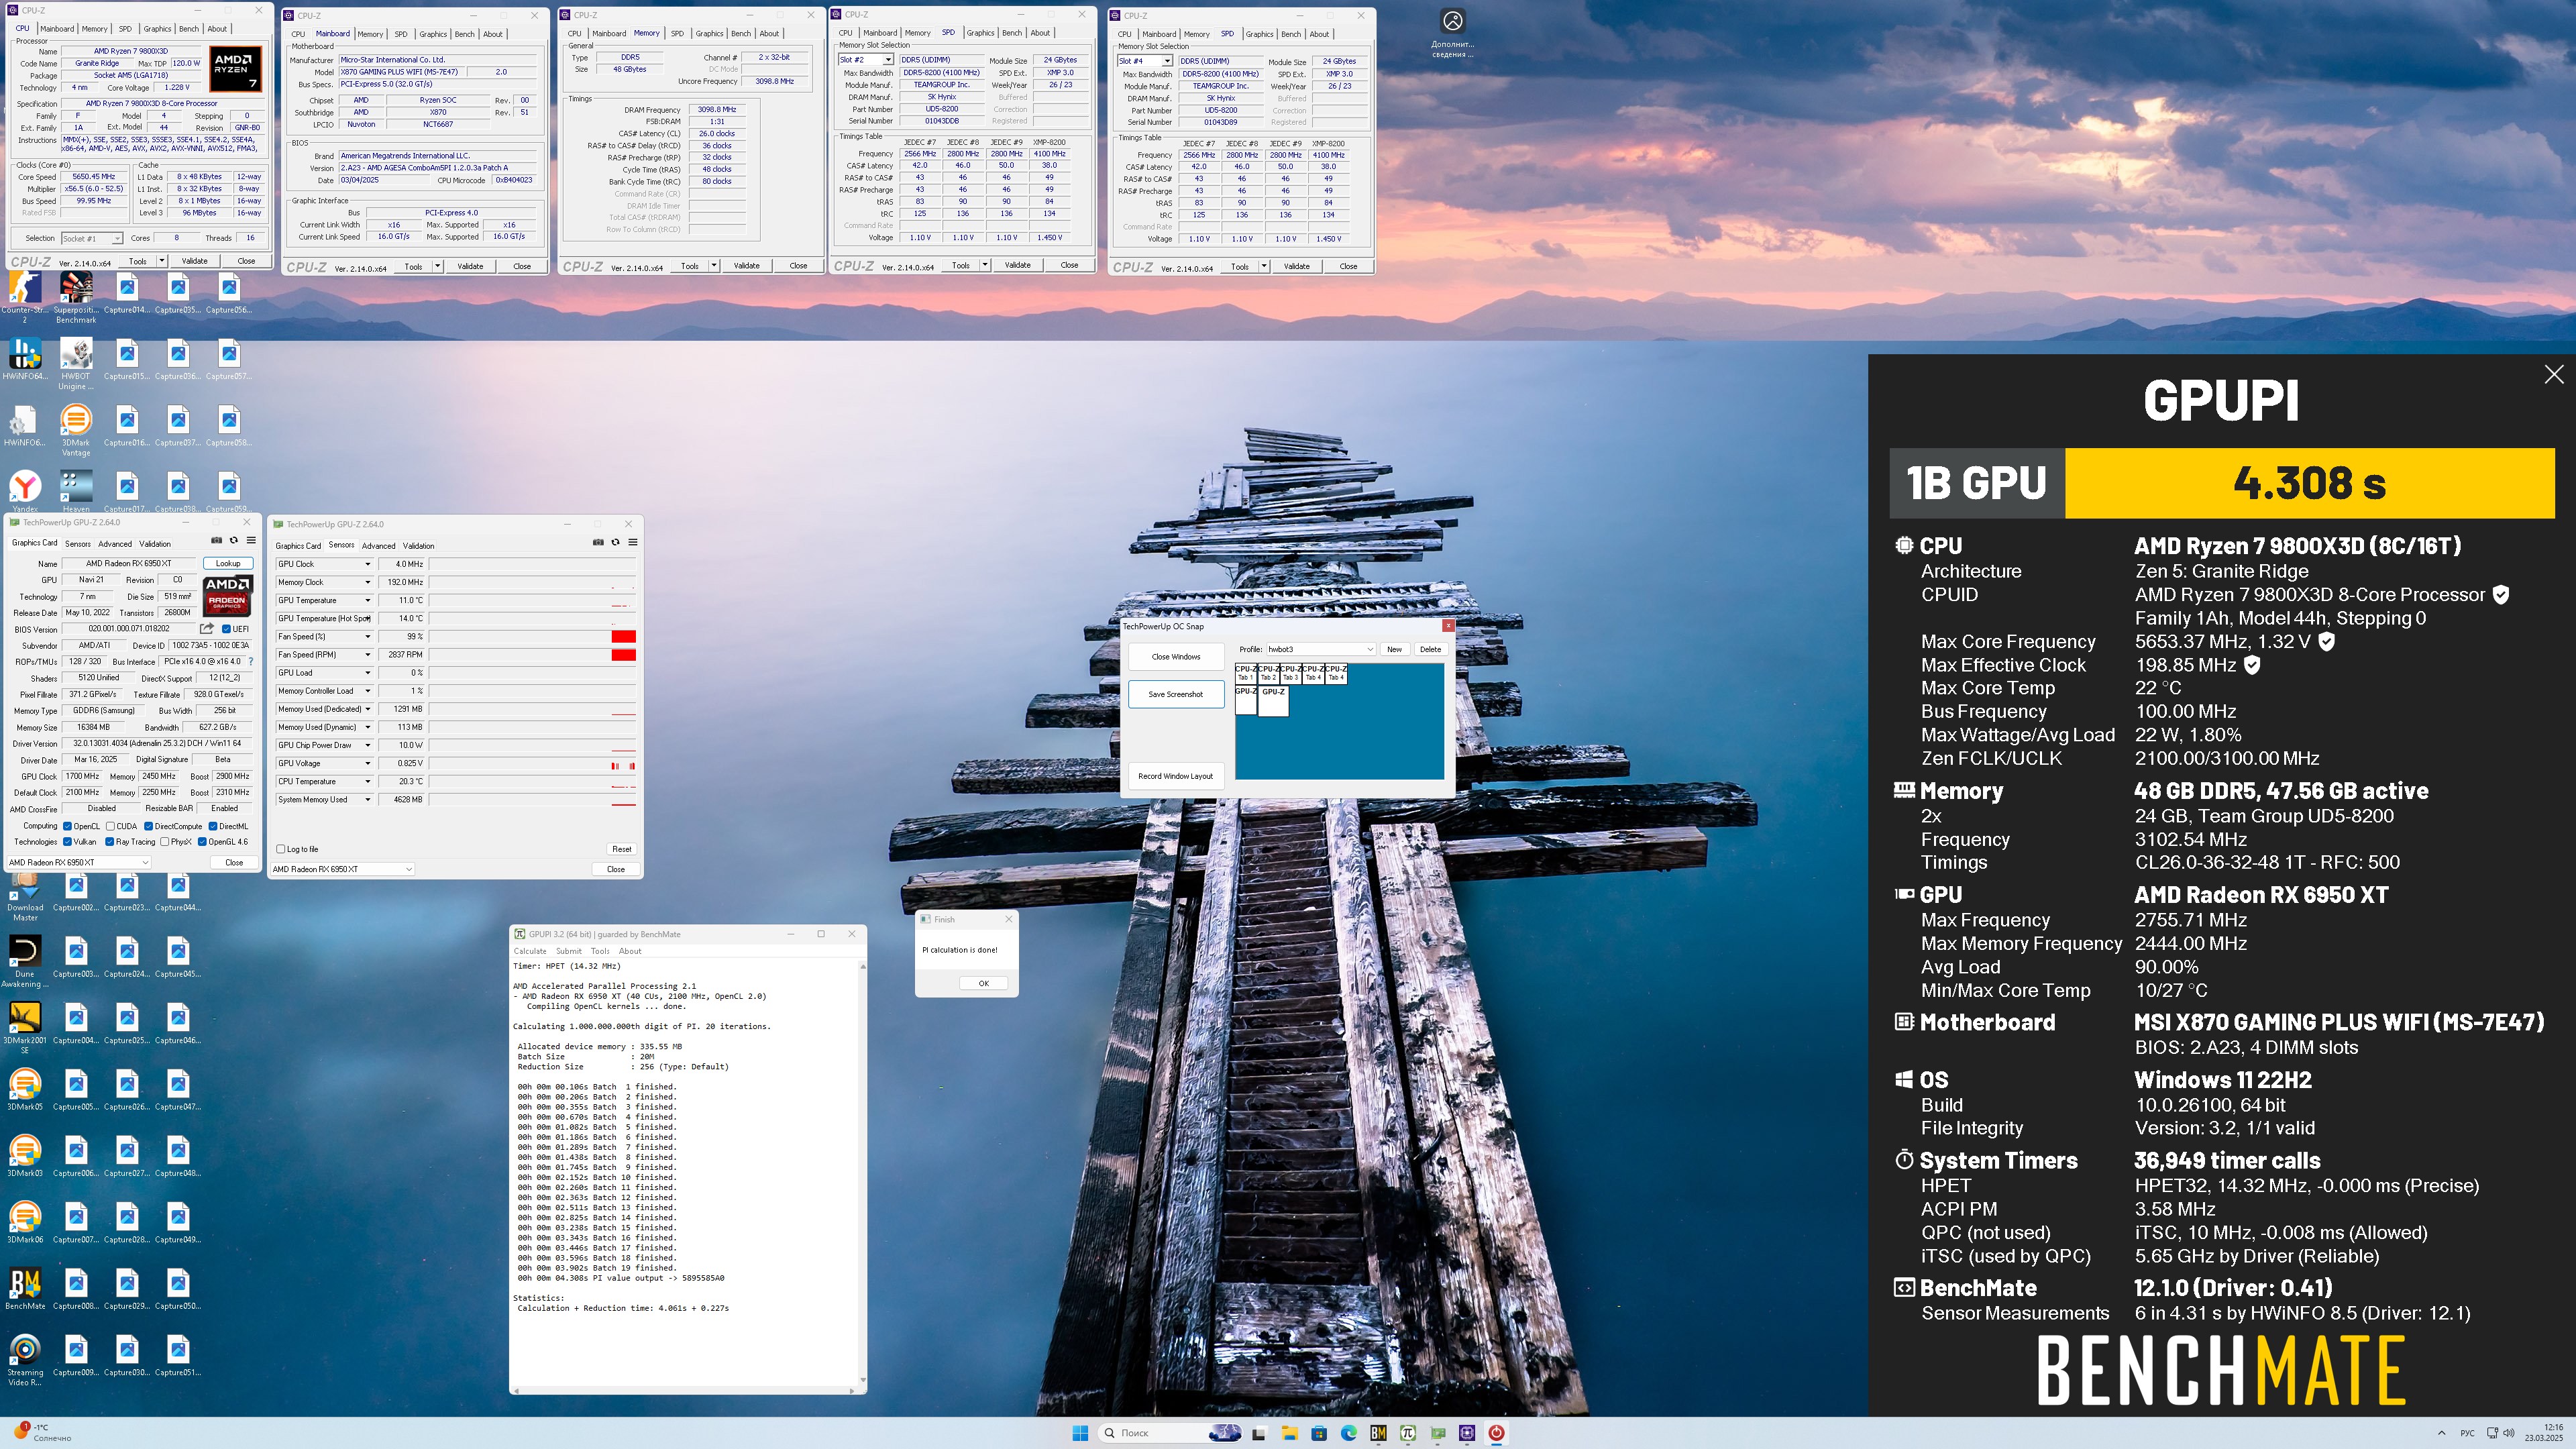This screenshot has width=2576, height=1449.
Task: Switch to Advanced tab in GPU-Z Sensors window
Action: [x=378, y=546]
